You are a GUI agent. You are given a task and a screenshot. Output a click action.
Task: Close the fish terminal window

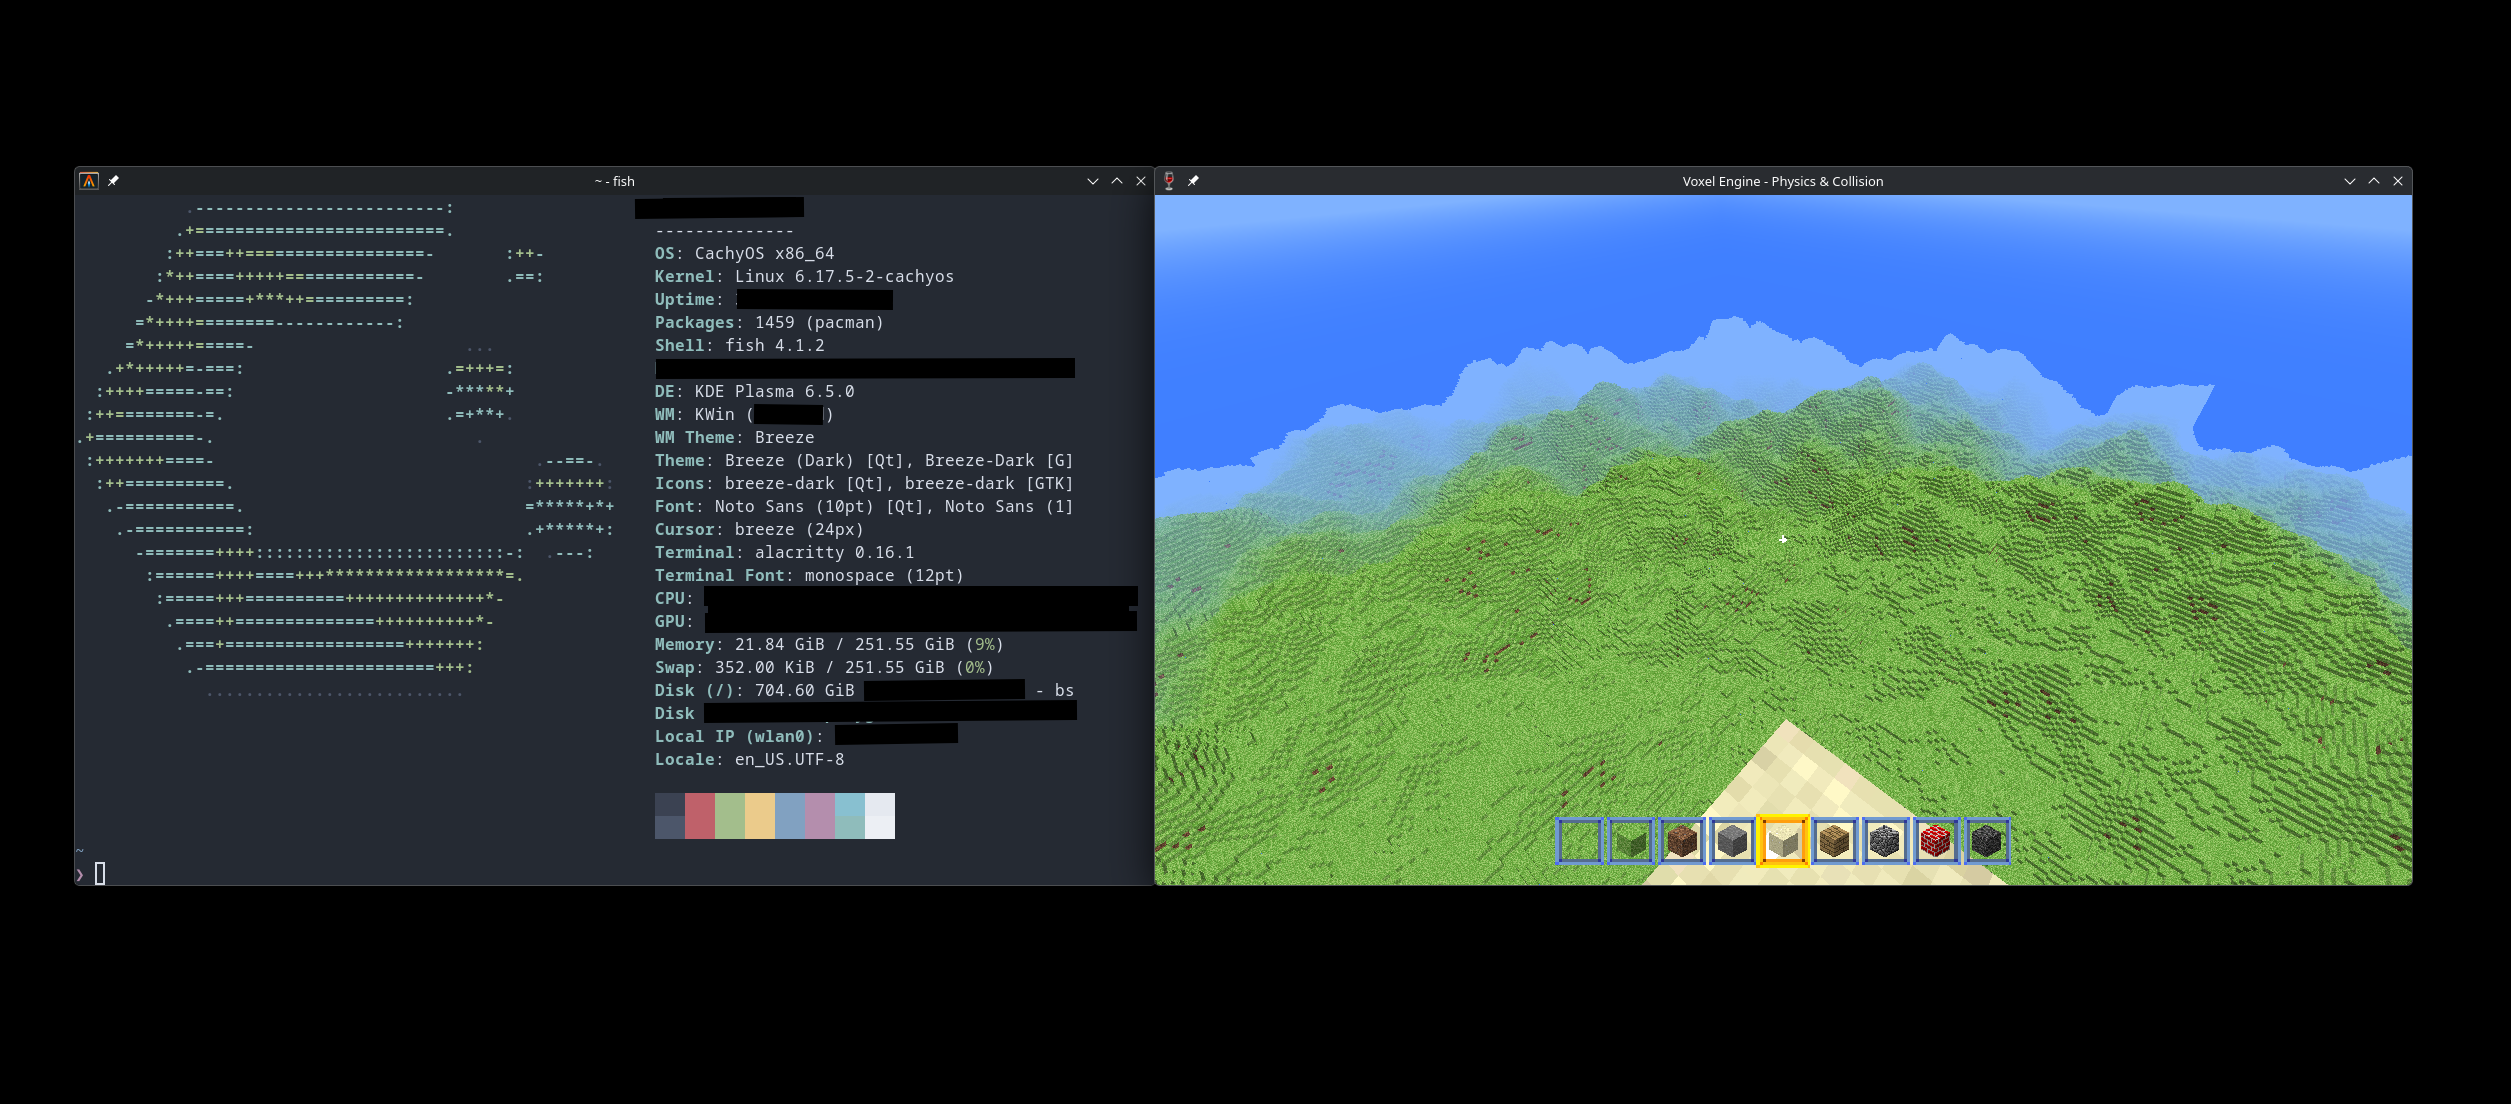(1141, 181)
